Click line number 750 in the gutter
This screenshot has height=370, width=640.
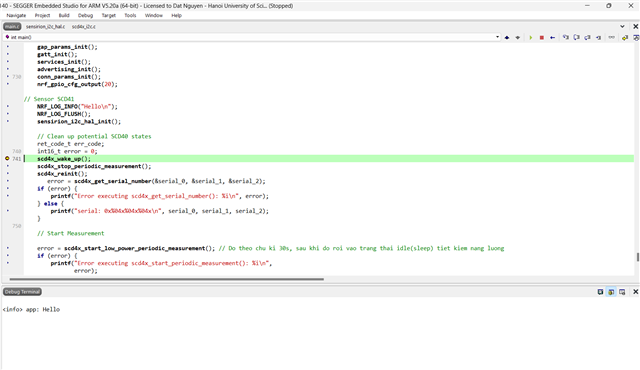coord(16,226)
